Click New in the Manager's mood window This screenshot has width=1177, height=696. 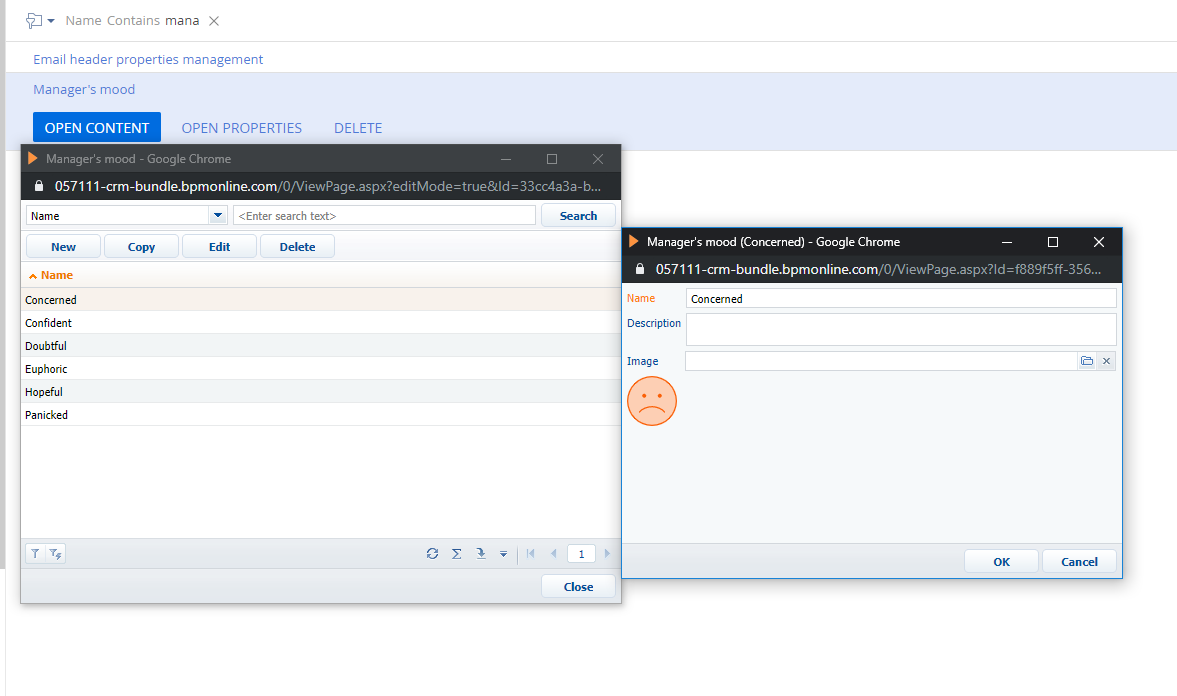coord(63,246)
